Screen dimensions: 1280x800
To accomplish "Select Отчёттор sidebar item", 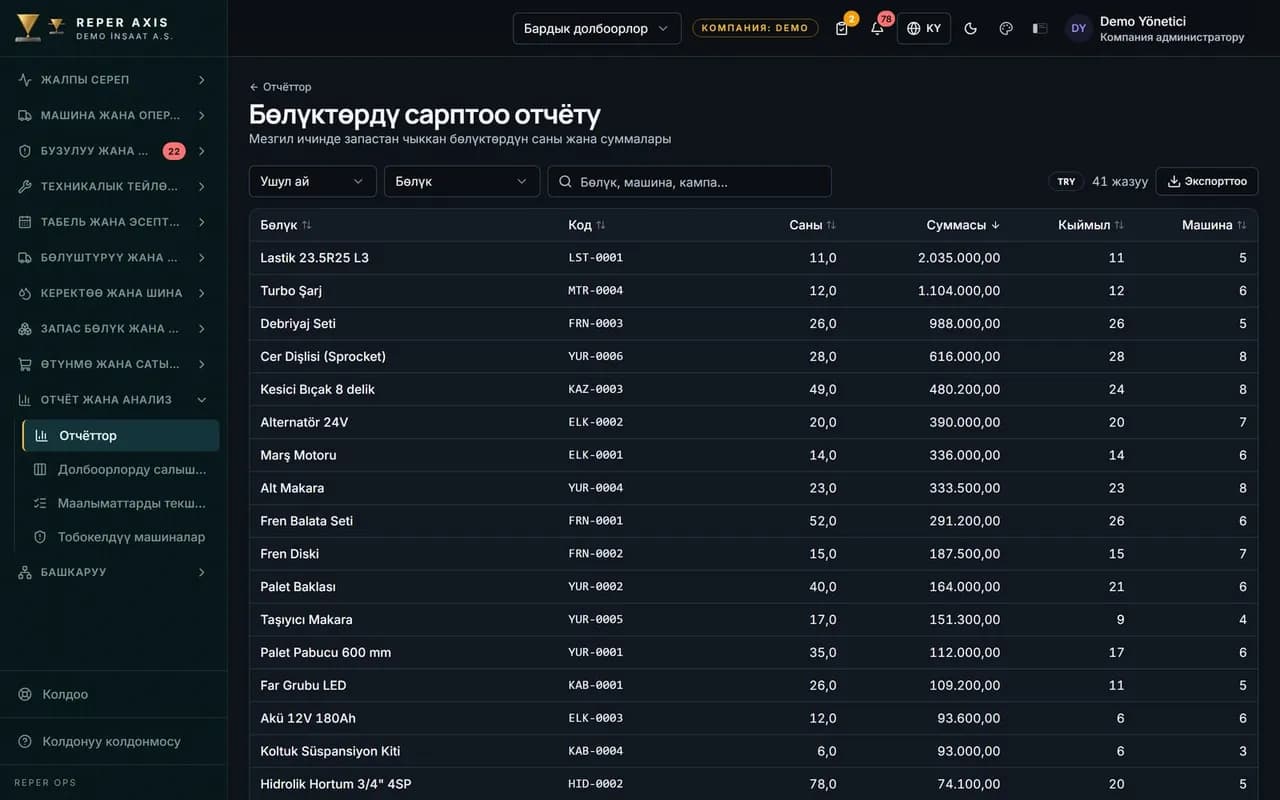I will point(121,435).
